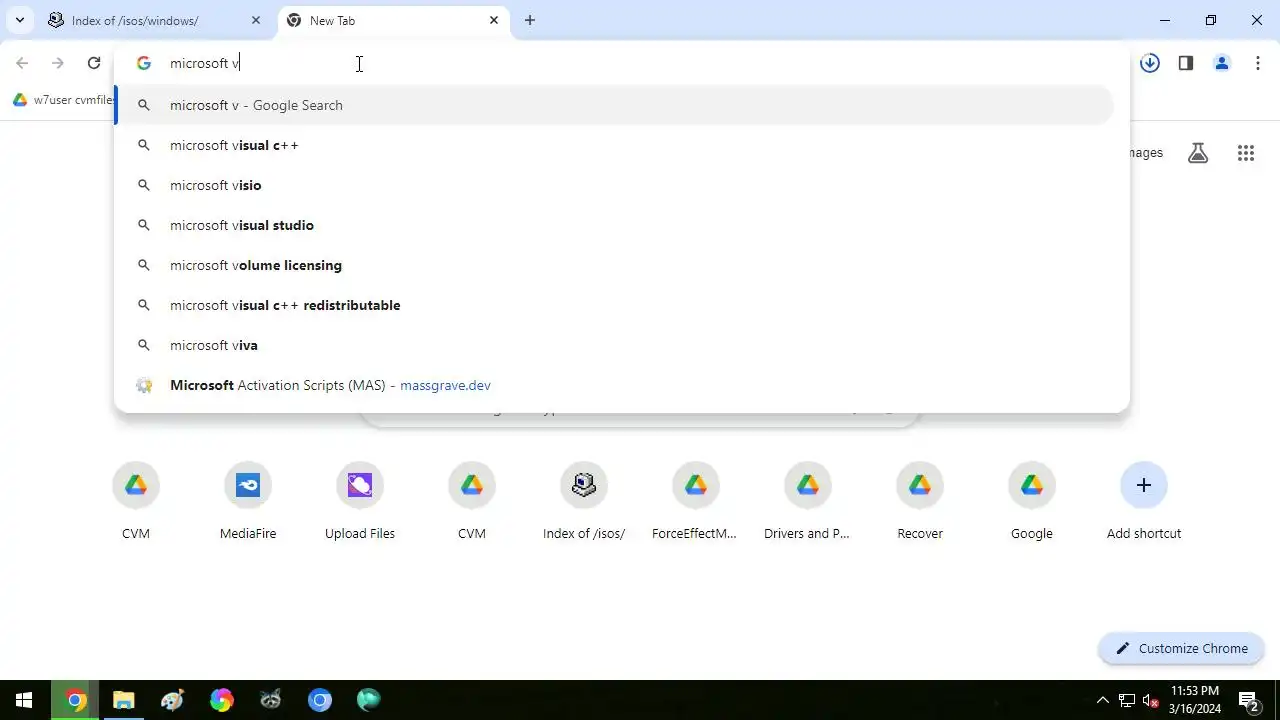Open the Chrome downloads icon
Image resolution: width=1280 pixels, height=720 pixels.
click(x=1150, y=63)
